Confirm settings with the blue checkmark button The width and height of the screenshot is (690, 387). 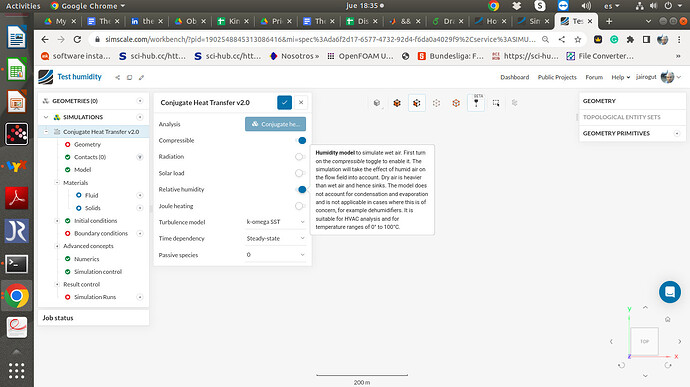[284, 103]
